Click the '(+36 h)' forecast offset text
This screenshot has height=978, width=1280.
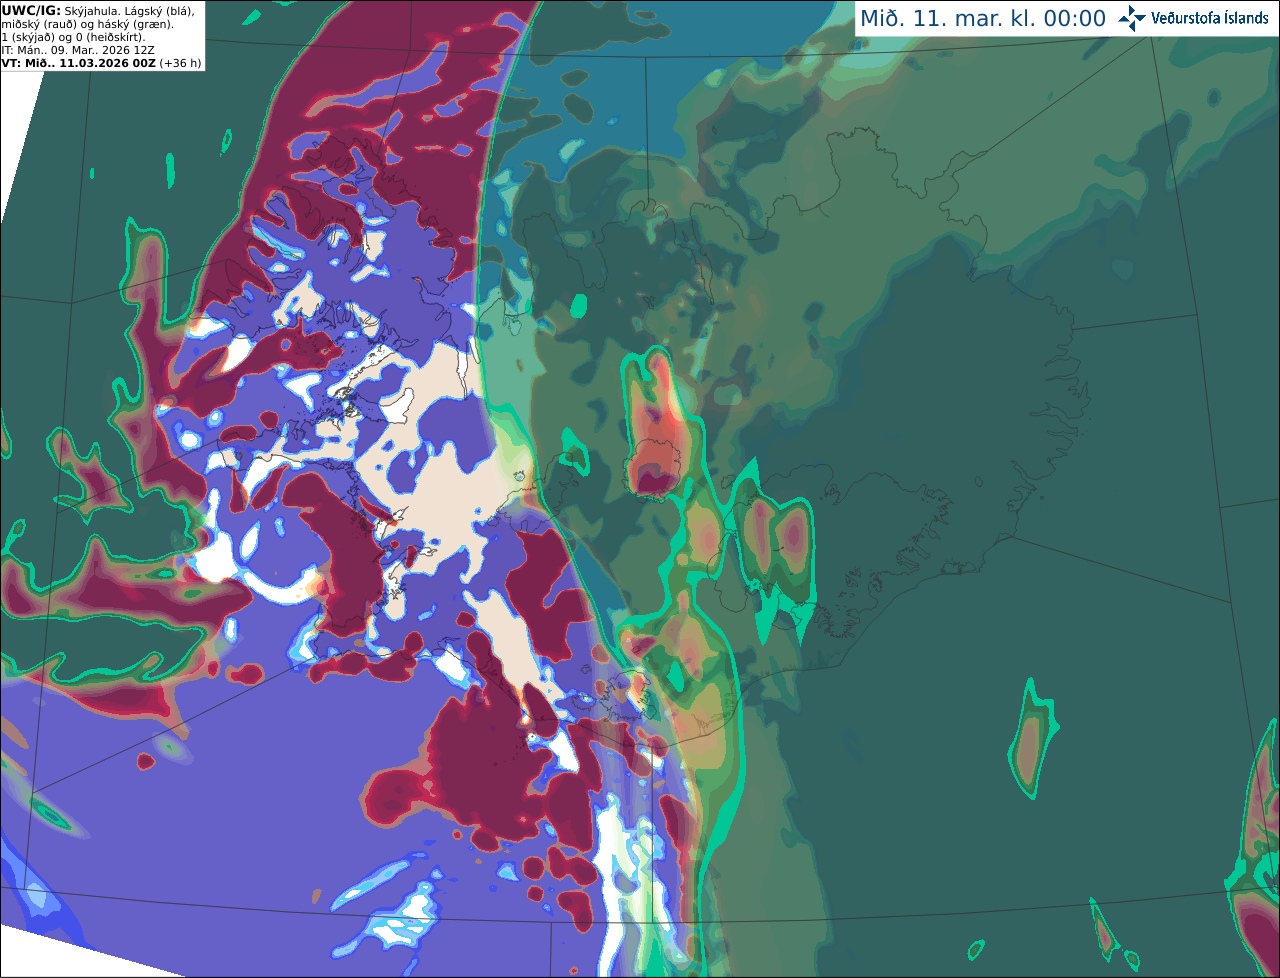pos(180,63)
